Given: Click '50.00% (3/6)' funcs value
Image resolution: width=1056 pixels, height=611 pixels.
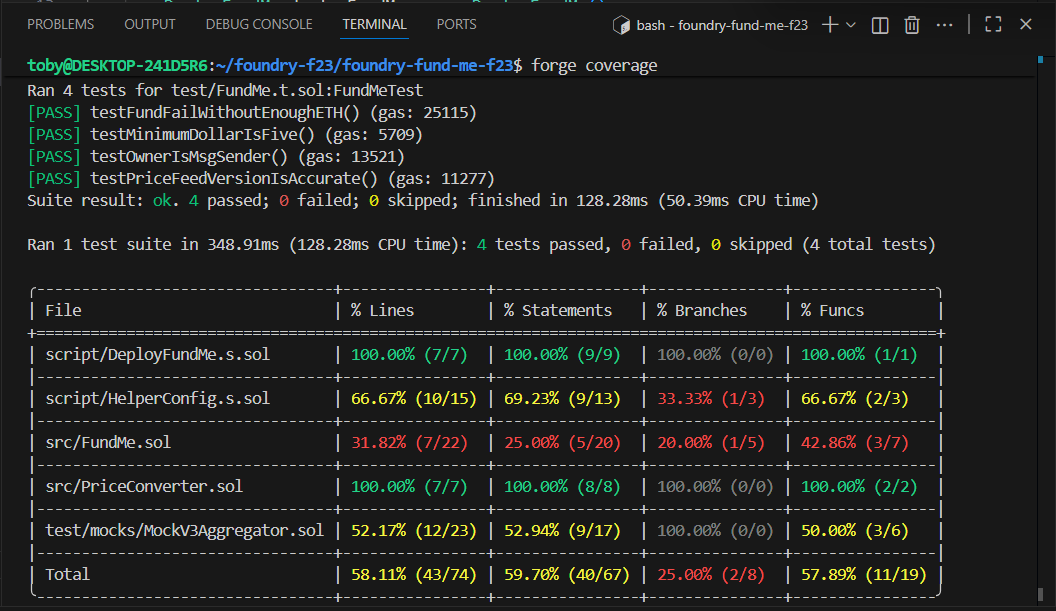Looking at the screenshot, I should [x=855, y=531].
